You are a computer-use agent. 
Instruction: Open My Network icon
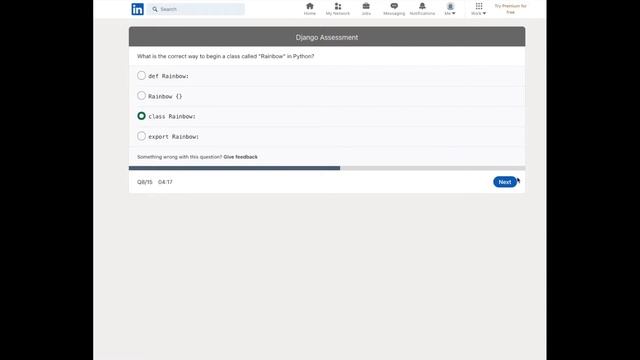338,9
